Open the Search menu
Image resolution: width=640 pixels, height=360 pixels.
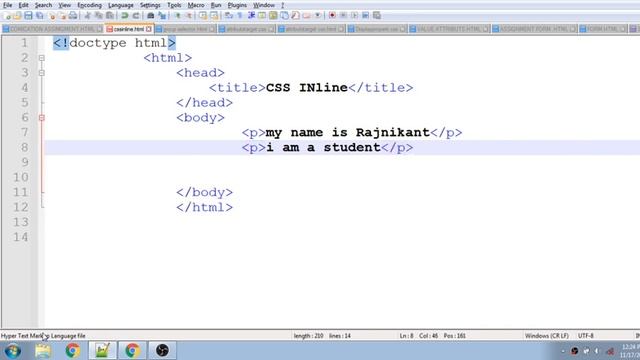(x=43, y=5)
